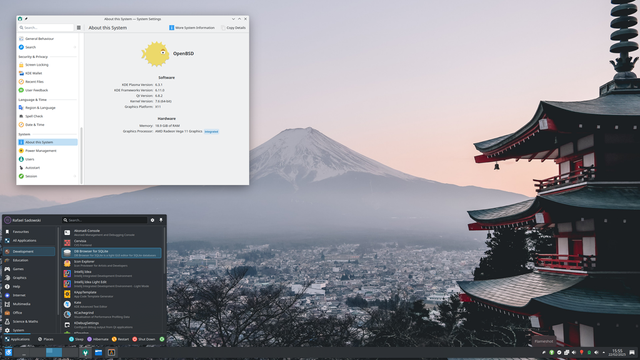Expand hidden system tray icons arrow
The width and height of the screenshot is (640, 360).
point(604,352)
